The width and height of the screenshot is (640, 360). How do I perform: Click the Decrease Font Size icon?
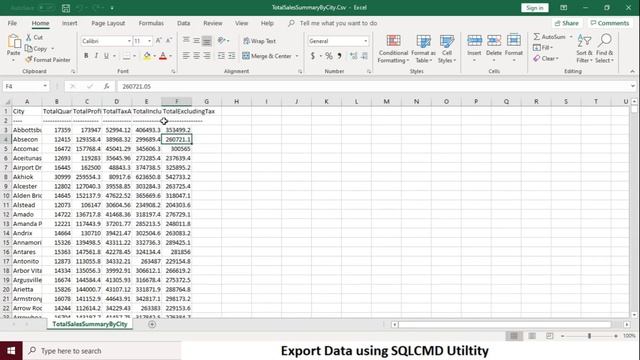pyautogui.click(x=169, y=40)
